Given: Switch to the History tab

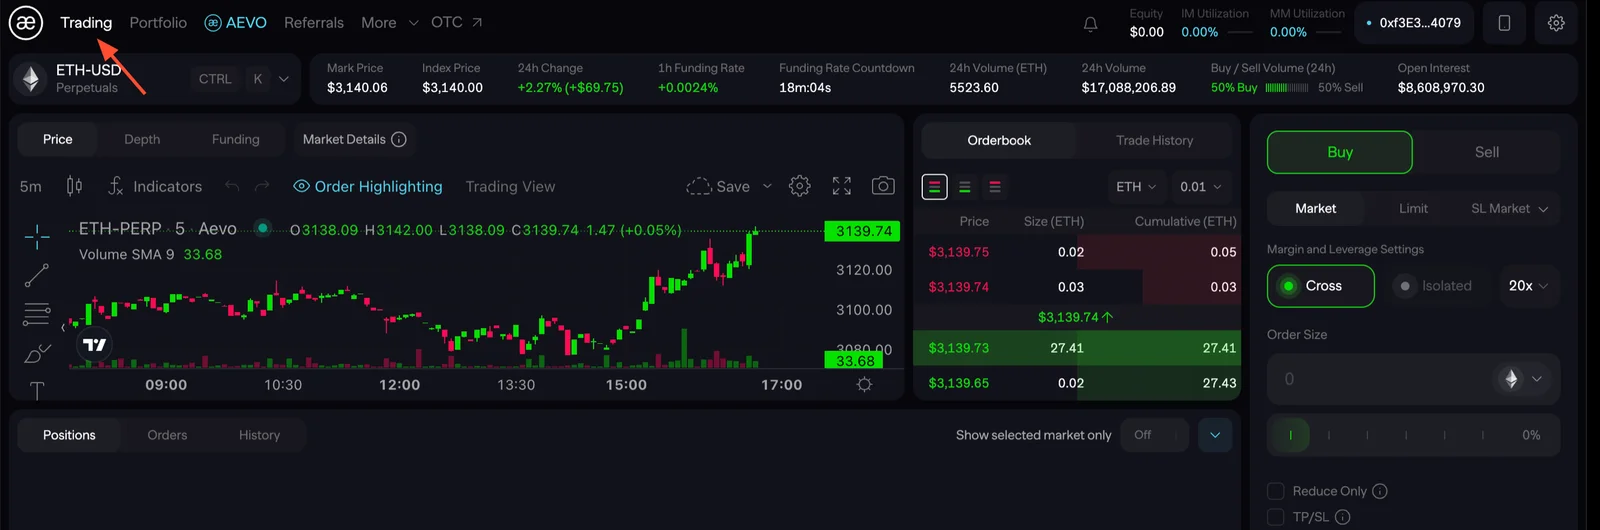Looking at the screenshot, I should [259, 435].
